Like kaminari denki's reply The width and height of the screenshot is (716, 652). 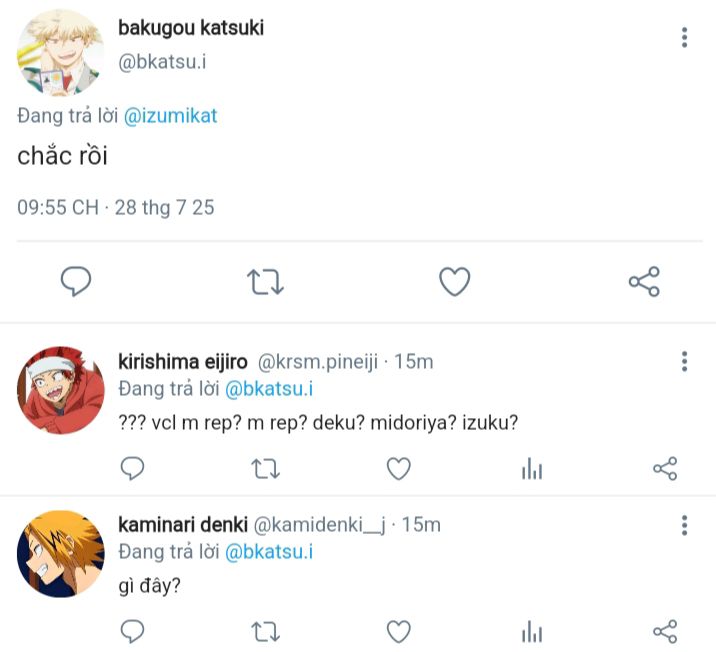(x=399, y=631)
